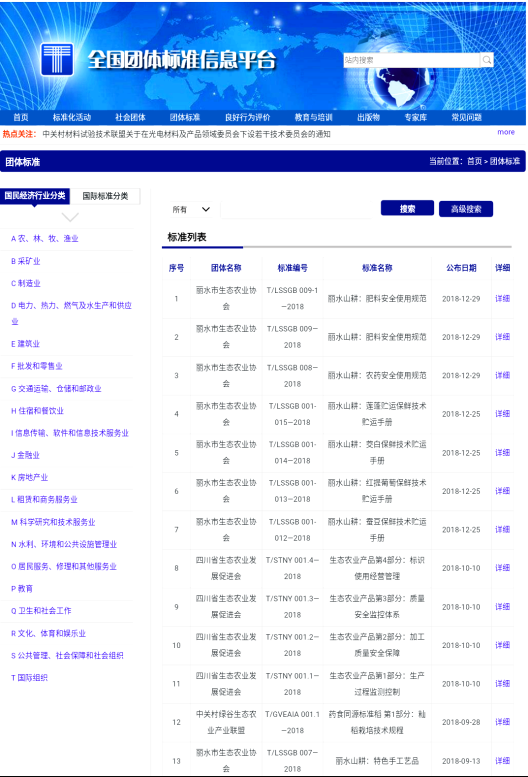Select category I 信息传输、软件和信息技术服务业

pos(70,433)
